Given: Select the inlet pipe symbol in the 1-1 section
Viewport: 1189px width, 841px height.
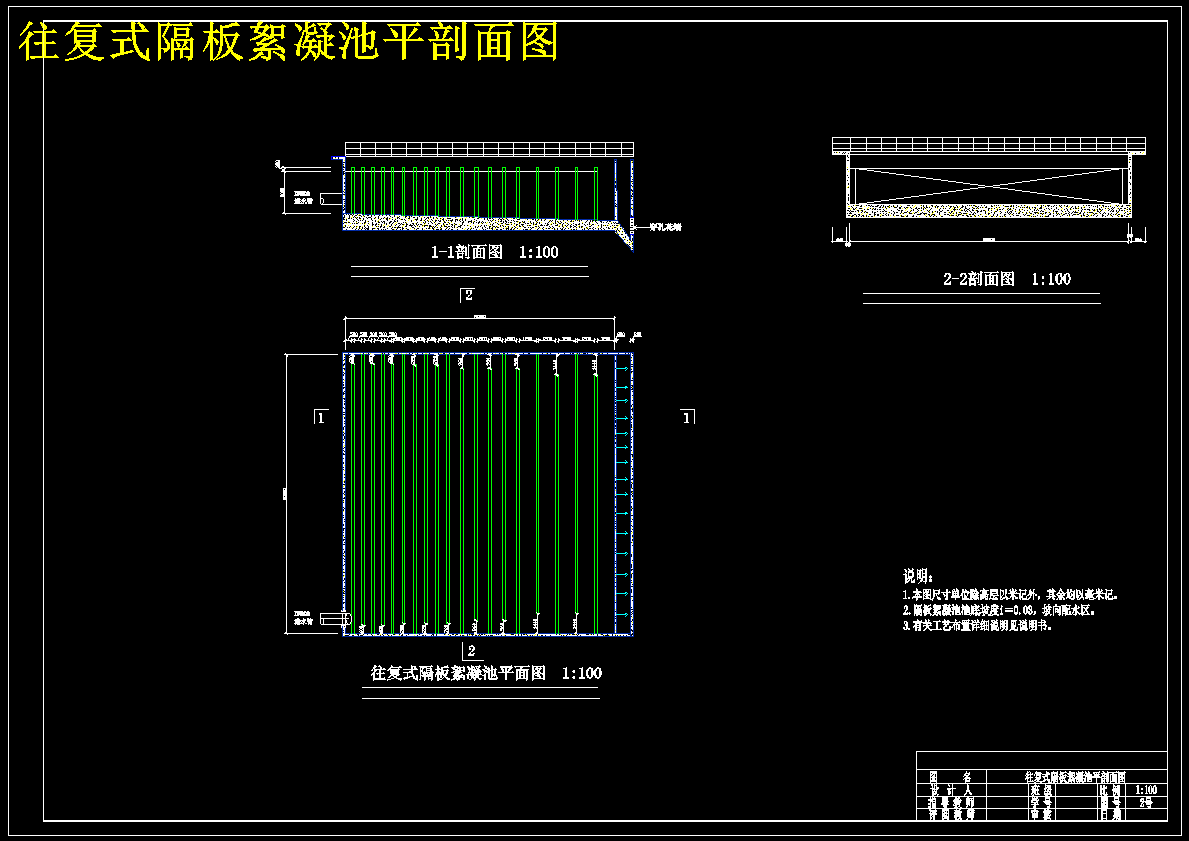Looking at the screenshot, I should (x=331, y=199).
